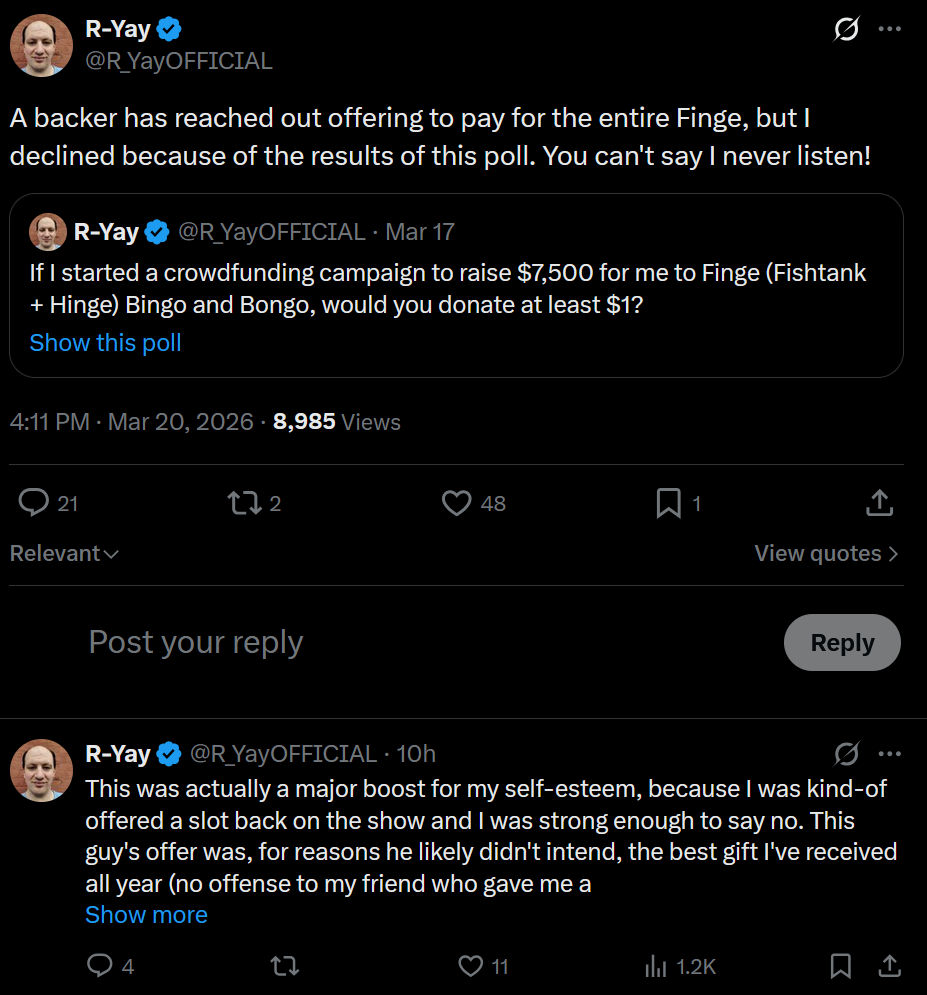Expand reply text with Show more
The height and width of the screenshot is (995, 927).
tap(146, 915)
